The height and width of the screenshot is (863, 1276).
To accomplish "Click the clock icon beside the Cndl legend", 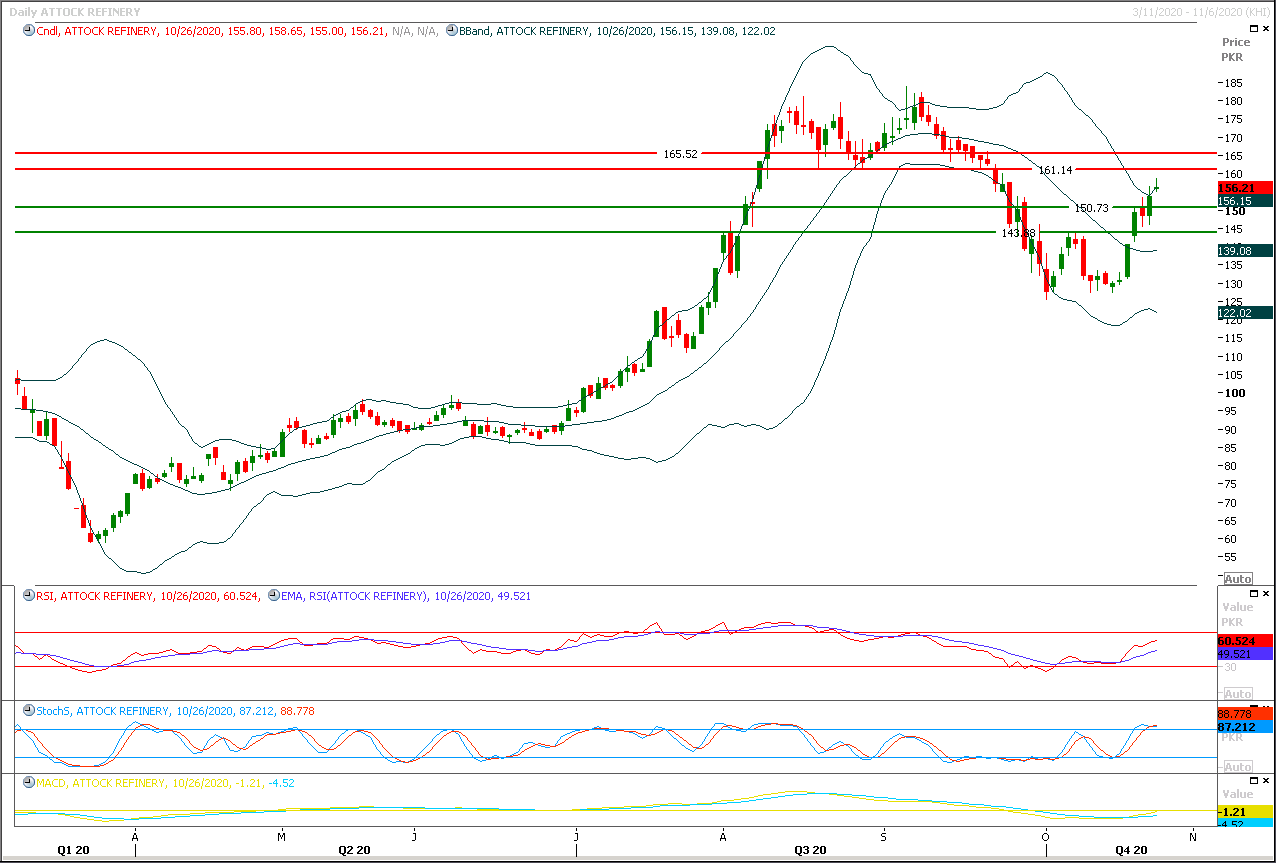I will point(28,31).
